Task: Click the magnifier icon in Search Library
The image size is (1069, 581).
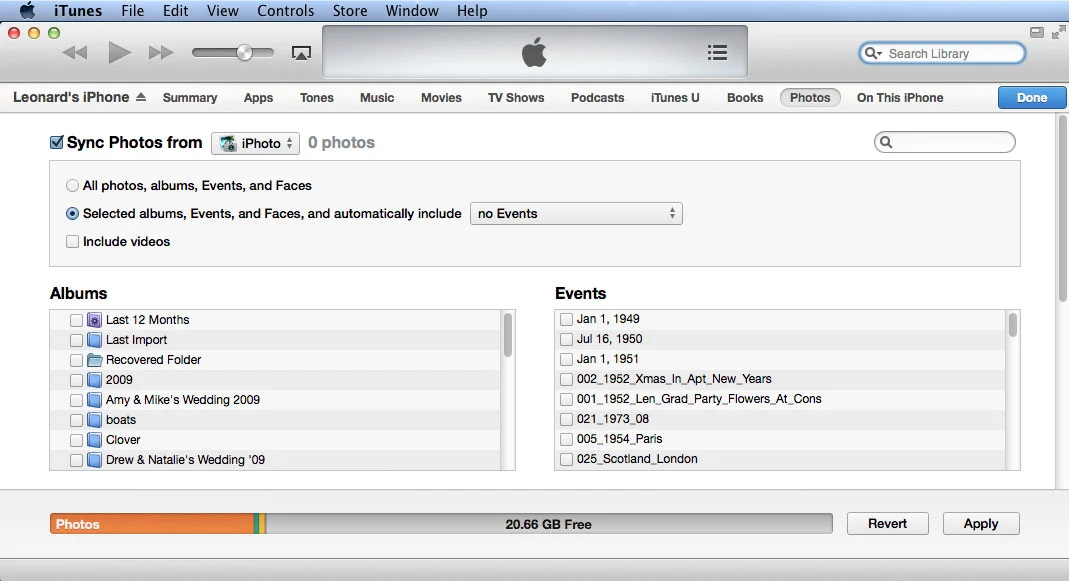Action: tap(873, 53)
